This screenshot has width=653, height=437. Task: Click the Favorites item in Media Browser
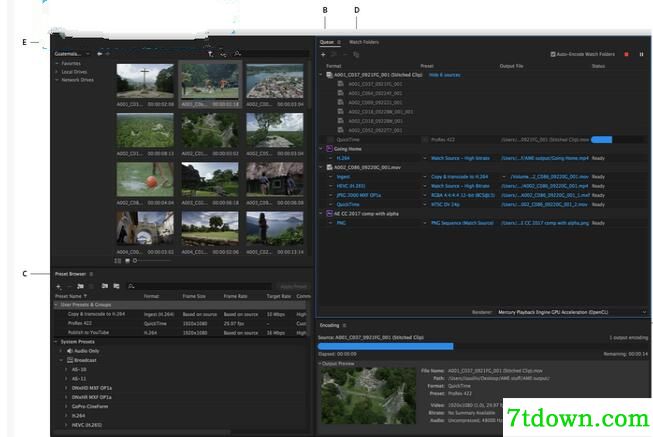click(x=71, y=63)
